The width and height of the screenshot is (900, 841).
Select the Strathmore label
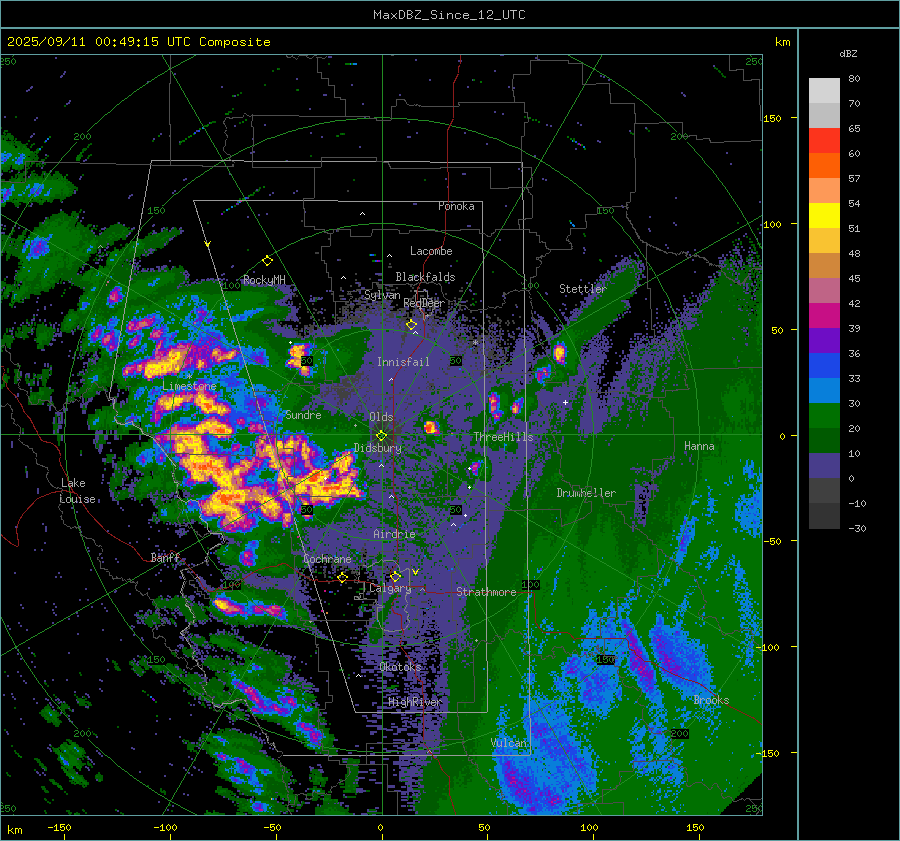click(486, 592)
